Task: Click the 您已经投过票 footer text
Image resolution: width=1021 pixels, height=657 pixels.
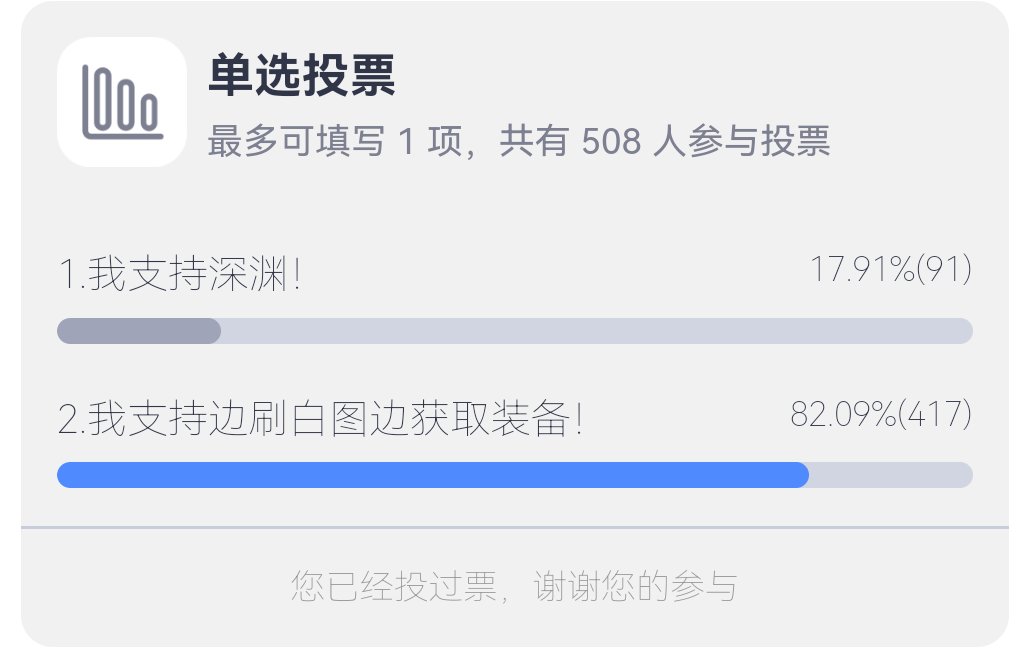Action: coord(393,586)
